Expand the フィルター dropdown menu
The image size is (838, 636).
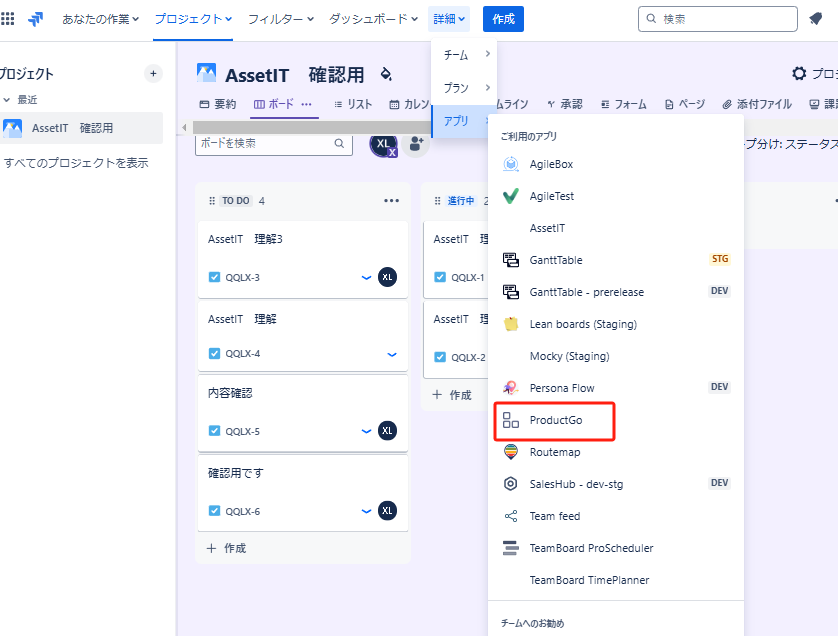coord(280,19)
